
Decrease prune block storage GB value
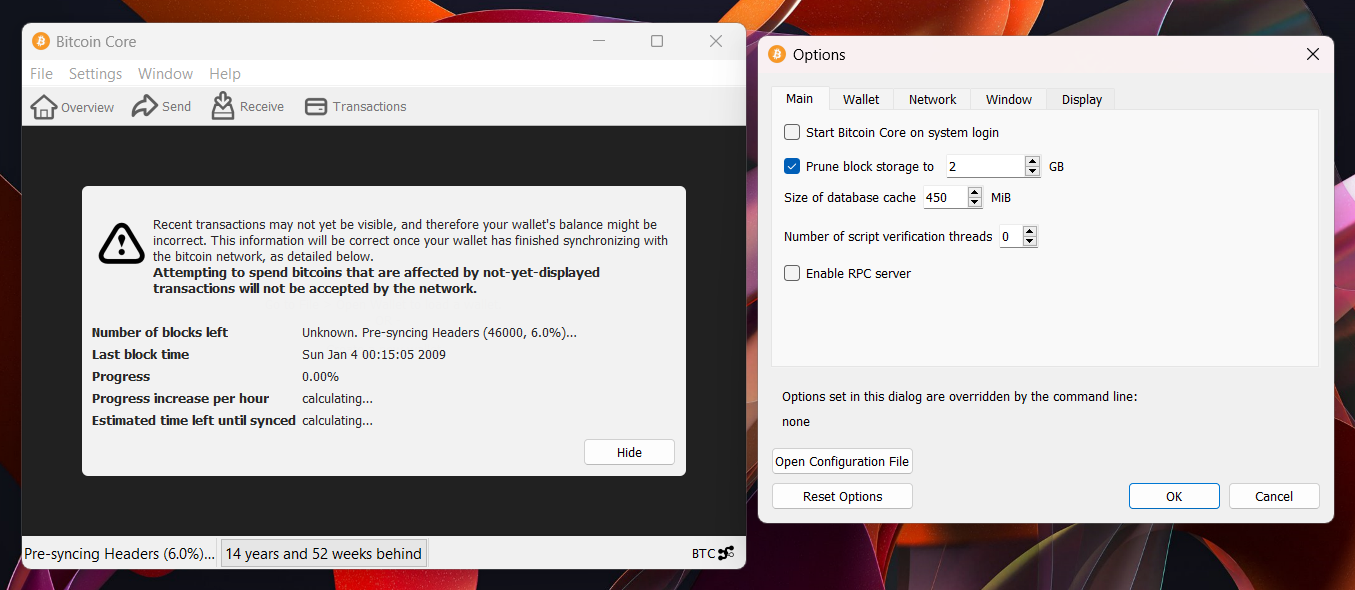click(x=1033, y=172)
